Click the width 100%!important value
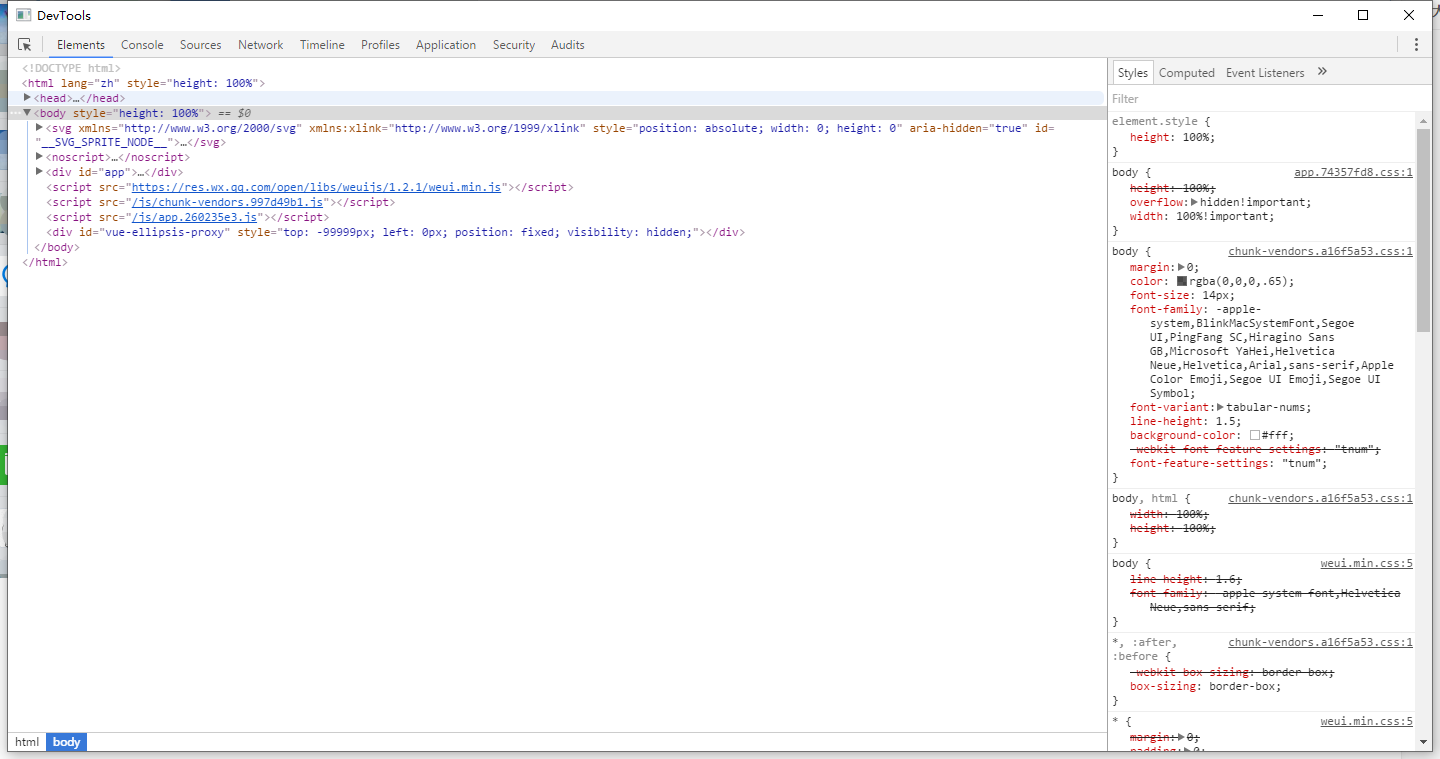The height and width of the screenshot is (759, 1440). [x=1221, y=216]
